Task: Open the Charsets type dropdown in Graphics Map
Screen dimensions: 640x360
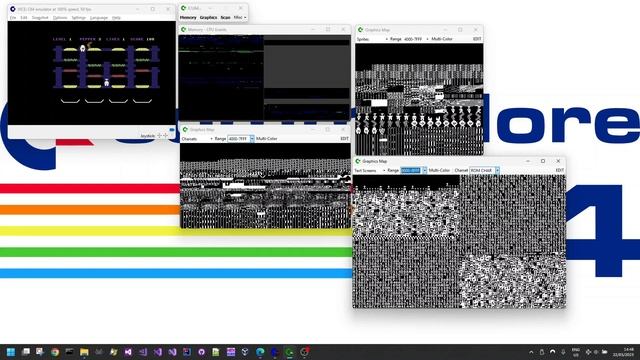Action: click(x=197, y=139)
